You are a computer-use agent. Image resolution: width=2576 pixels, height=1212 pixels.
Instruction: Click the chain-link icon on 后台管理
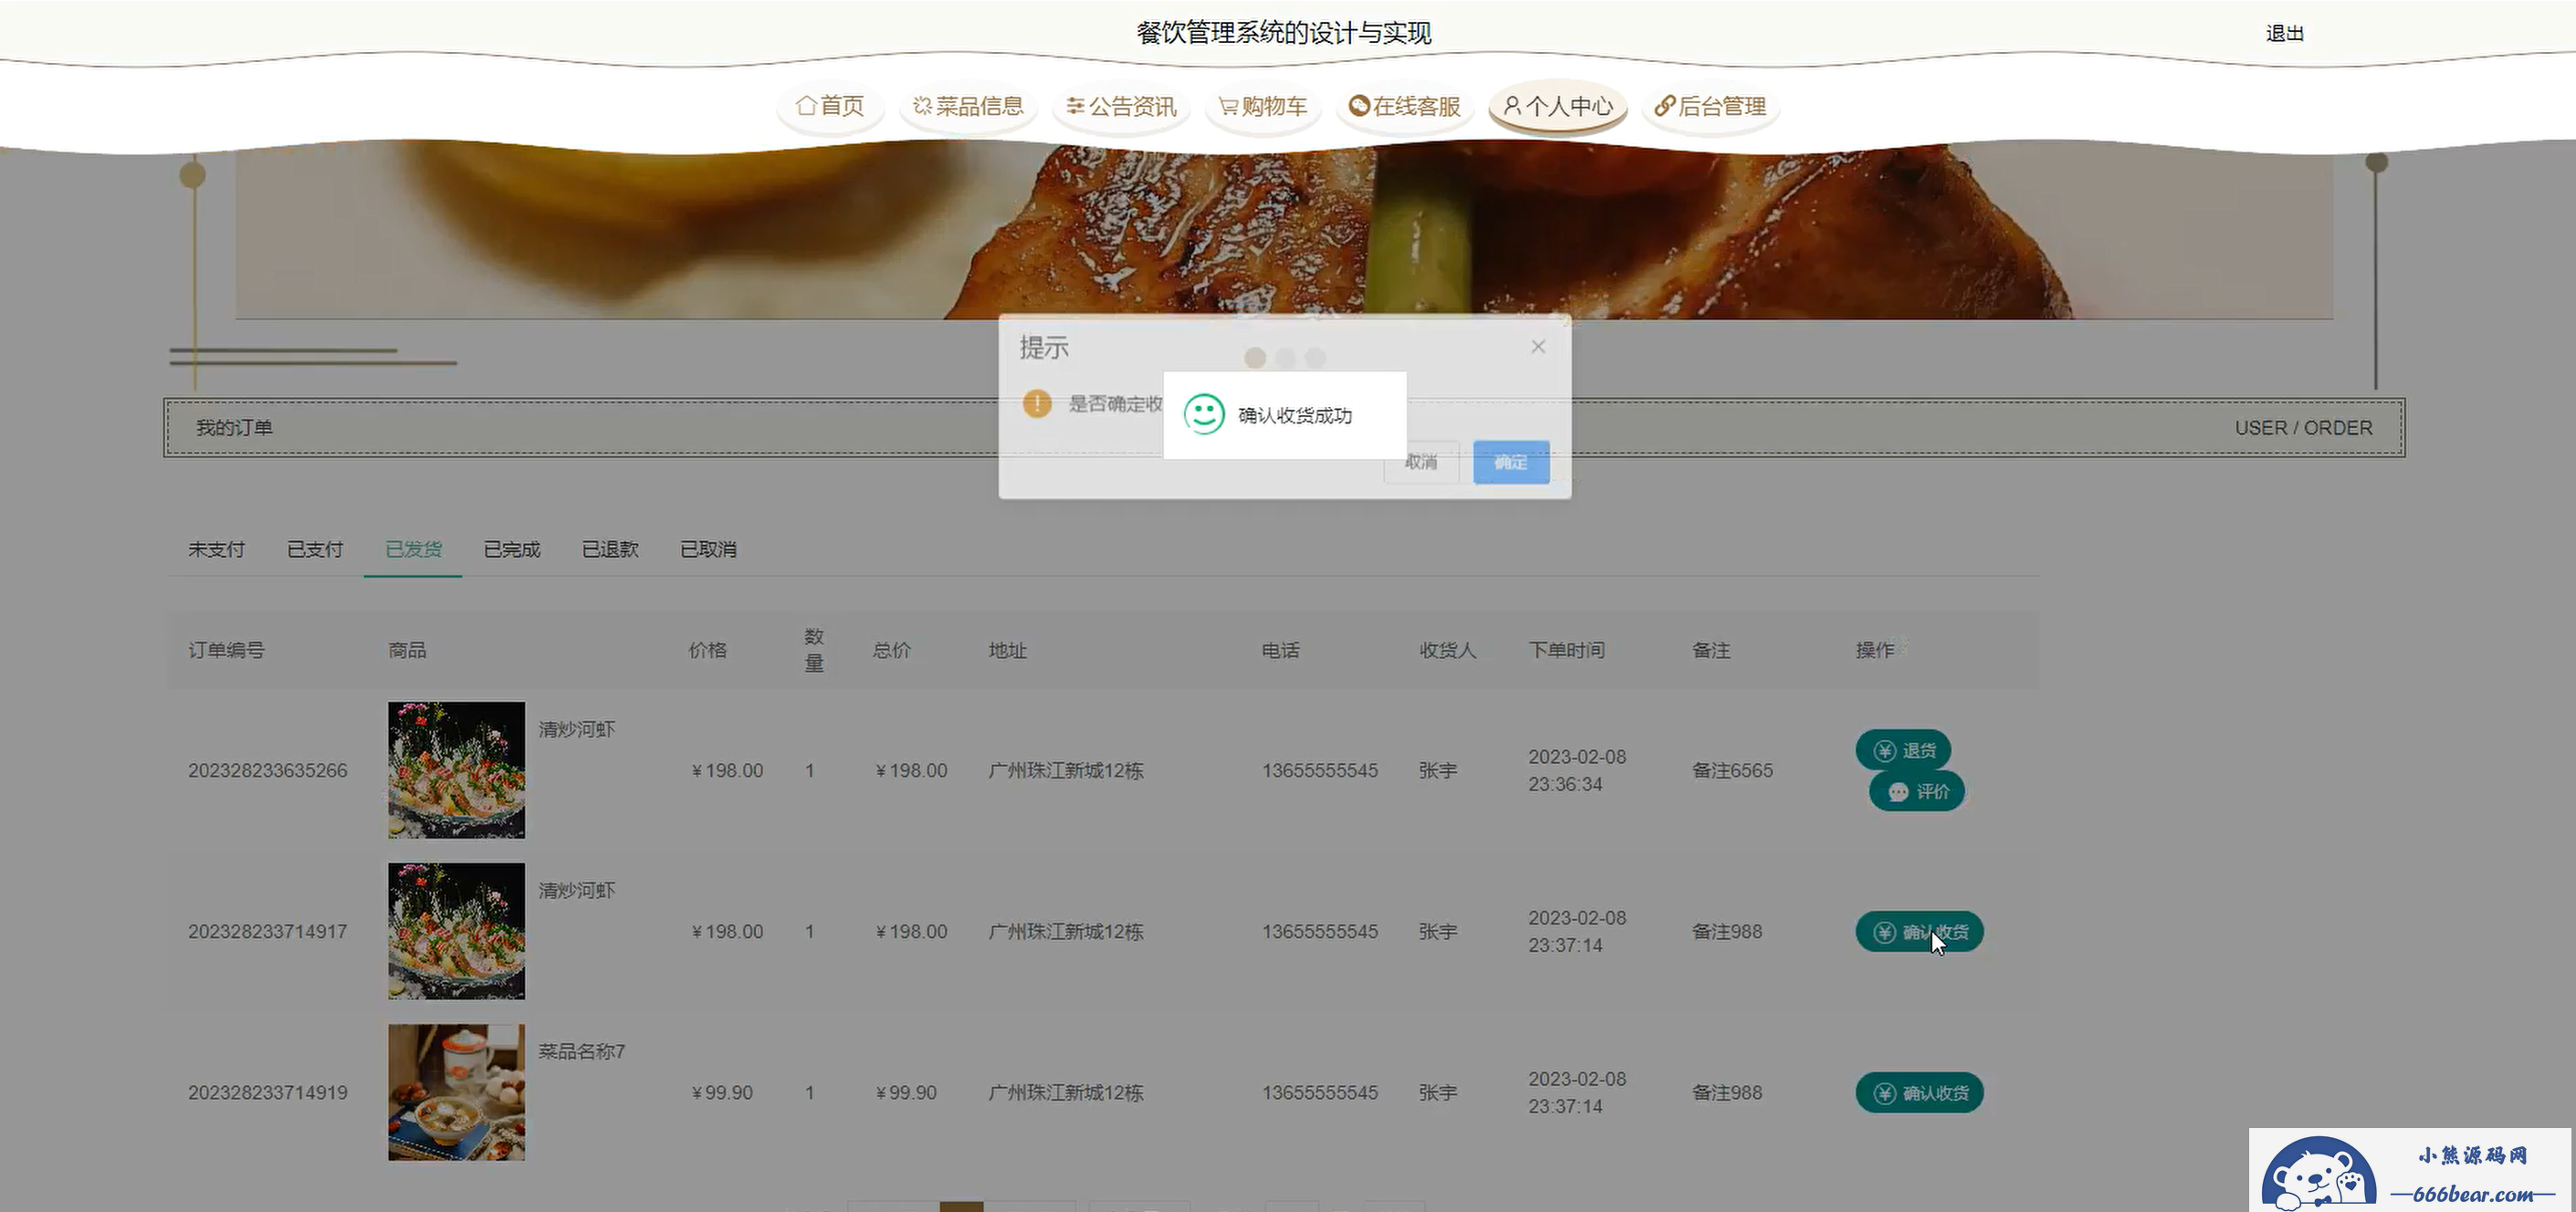pos(1664,105)
